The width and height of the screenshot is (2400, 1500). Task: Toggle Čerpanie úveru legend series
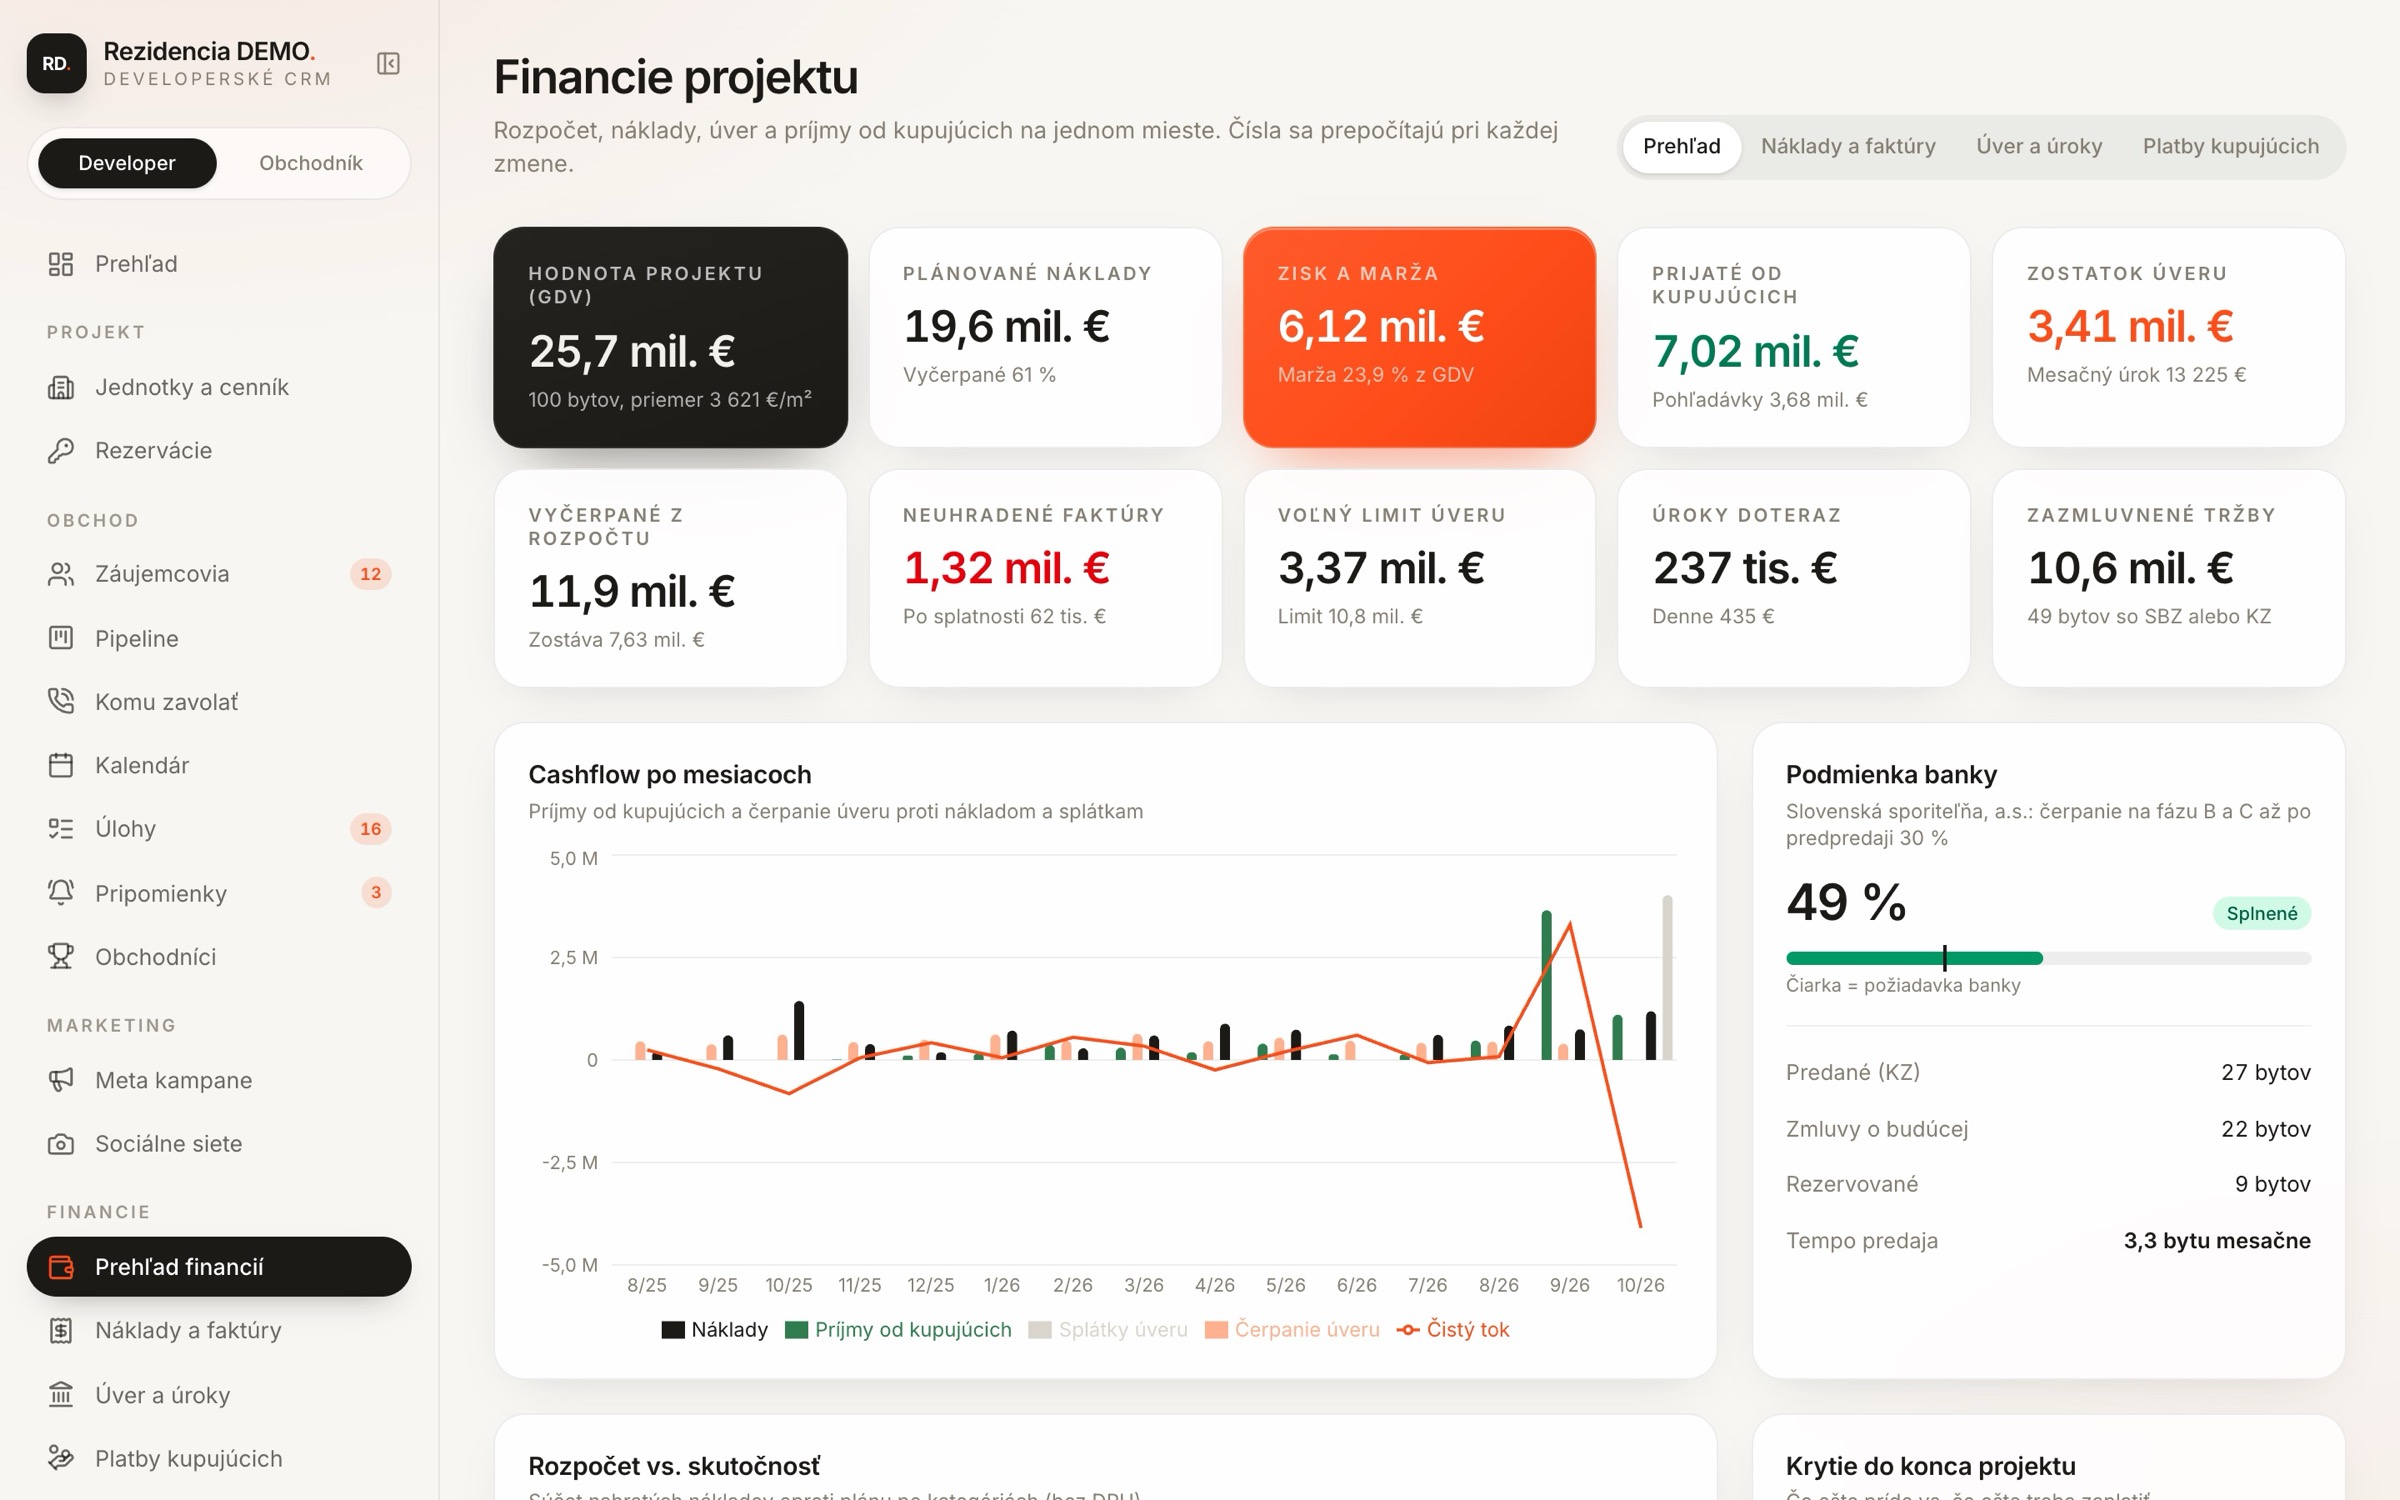pyautogui.click(x=1292, y=1330)
